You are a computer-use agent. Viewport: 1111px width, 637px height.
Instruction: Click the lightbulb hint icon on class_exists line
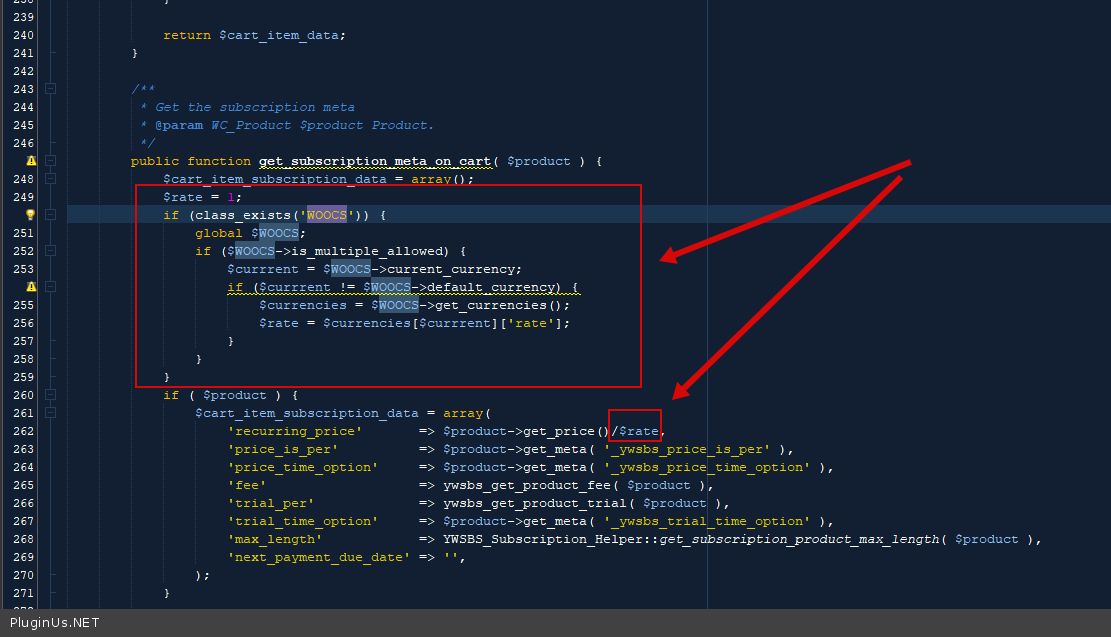31,215
